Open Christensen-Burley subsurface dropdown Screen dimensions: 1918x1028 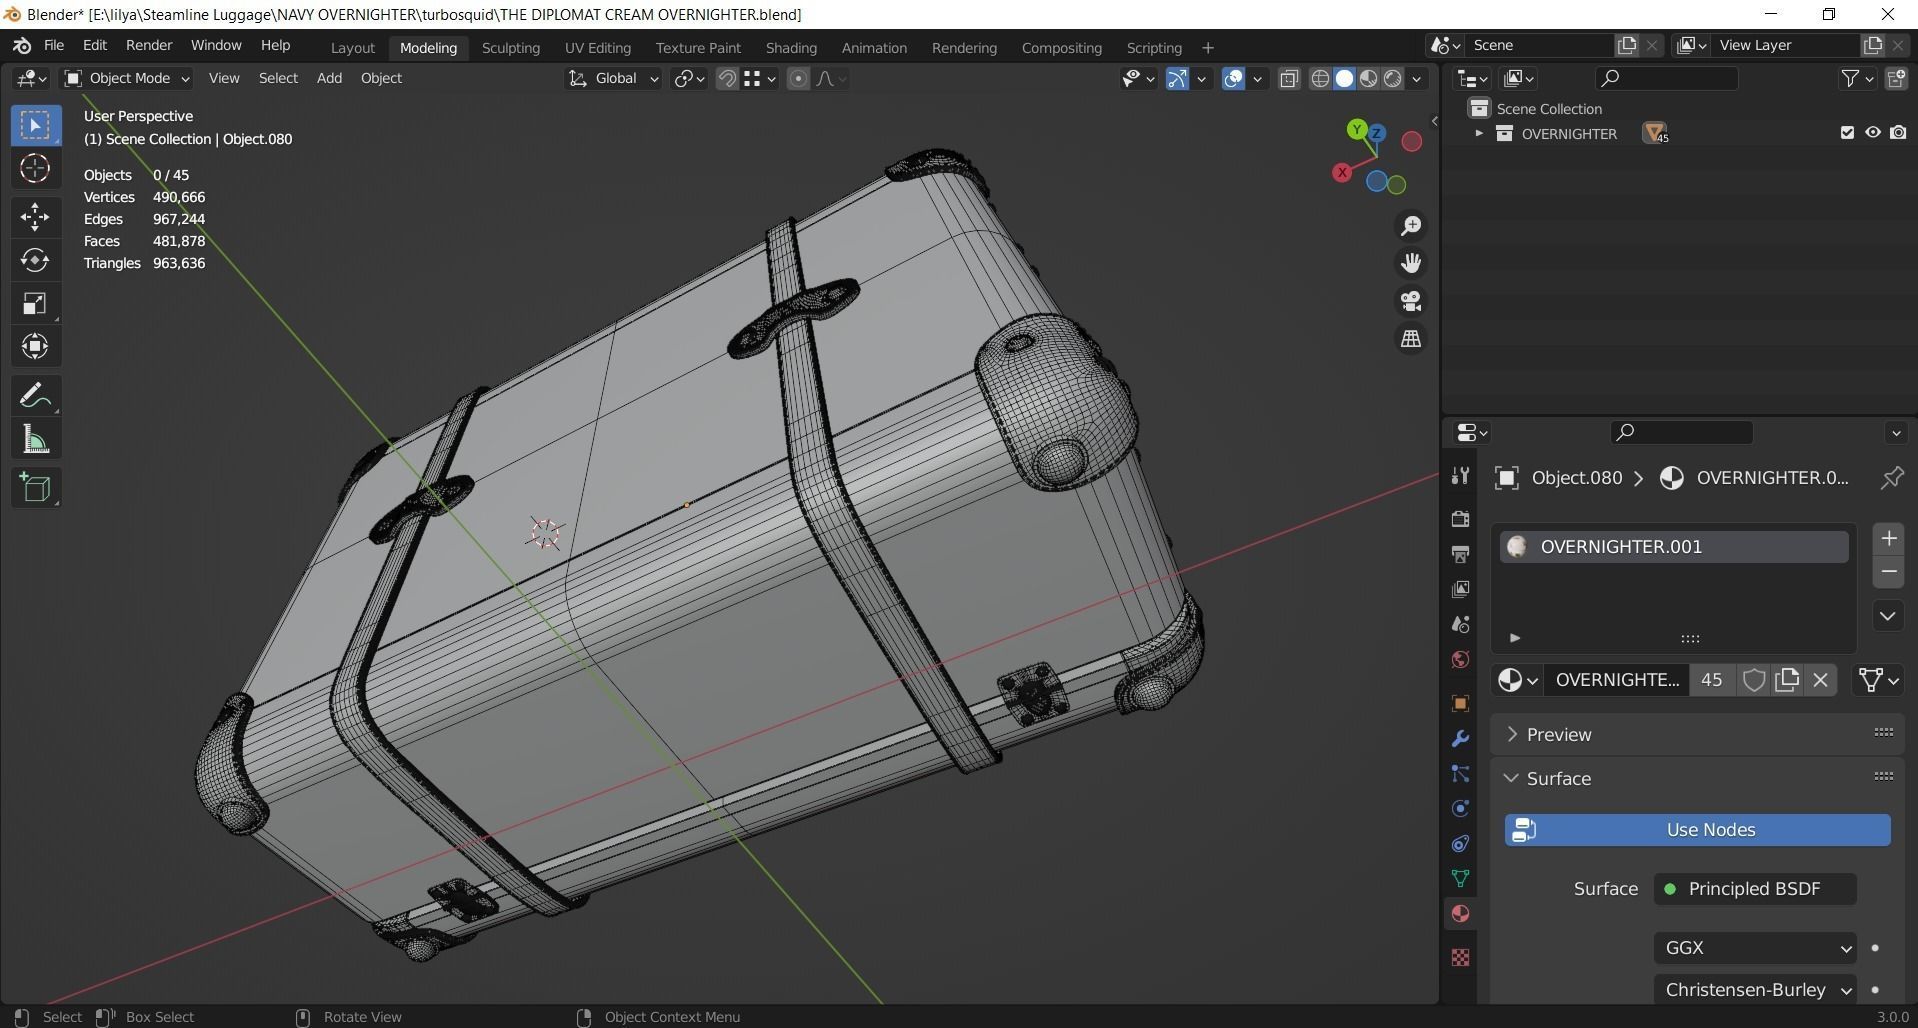point(1755,989)
